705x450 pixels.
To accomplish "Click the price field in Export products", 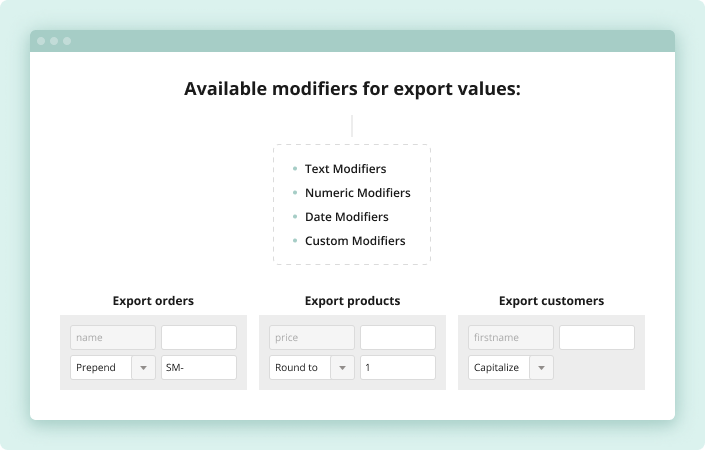I will (x=311, y=338).
